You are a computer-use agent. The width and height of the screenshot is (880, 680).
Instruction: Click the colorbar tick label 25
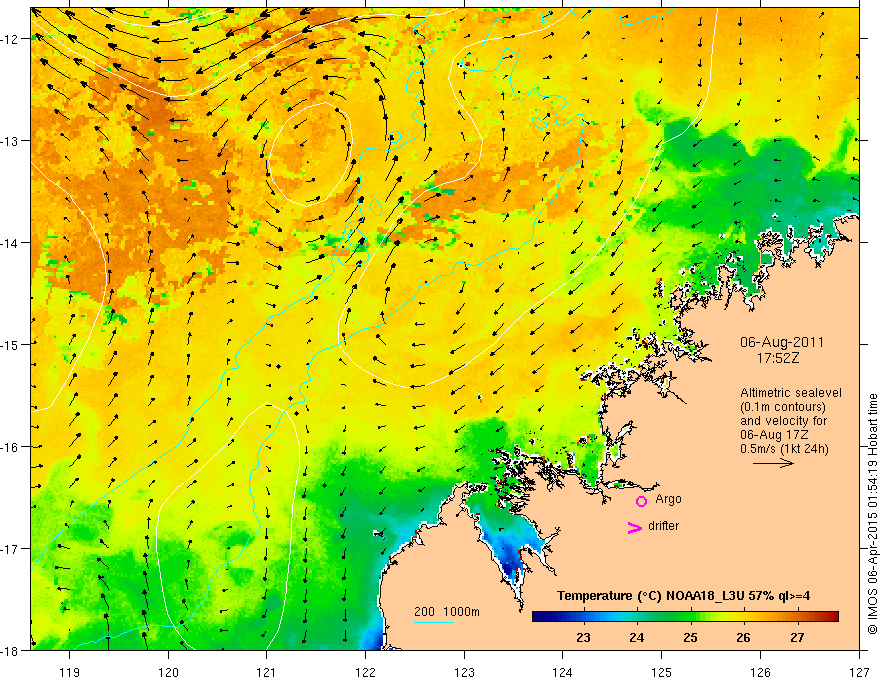coord(690,637)
